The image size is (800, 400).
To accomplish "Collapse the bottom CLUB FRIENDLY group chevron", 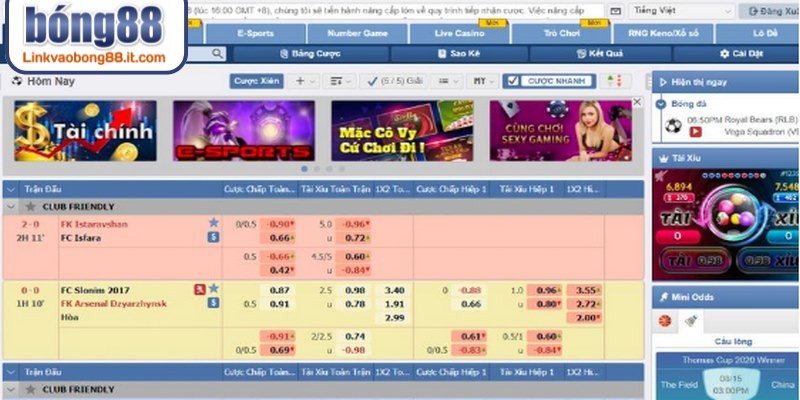I will click(x=10, y=389).
